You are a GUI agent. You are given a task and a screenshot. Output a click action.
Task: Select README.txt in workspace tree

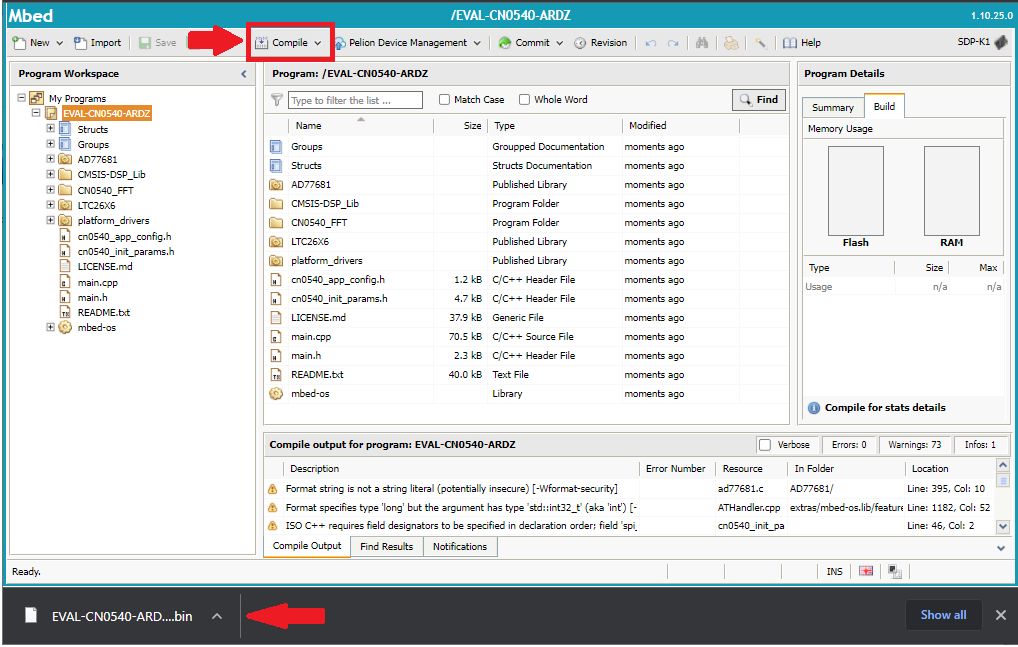click(103, 312)
